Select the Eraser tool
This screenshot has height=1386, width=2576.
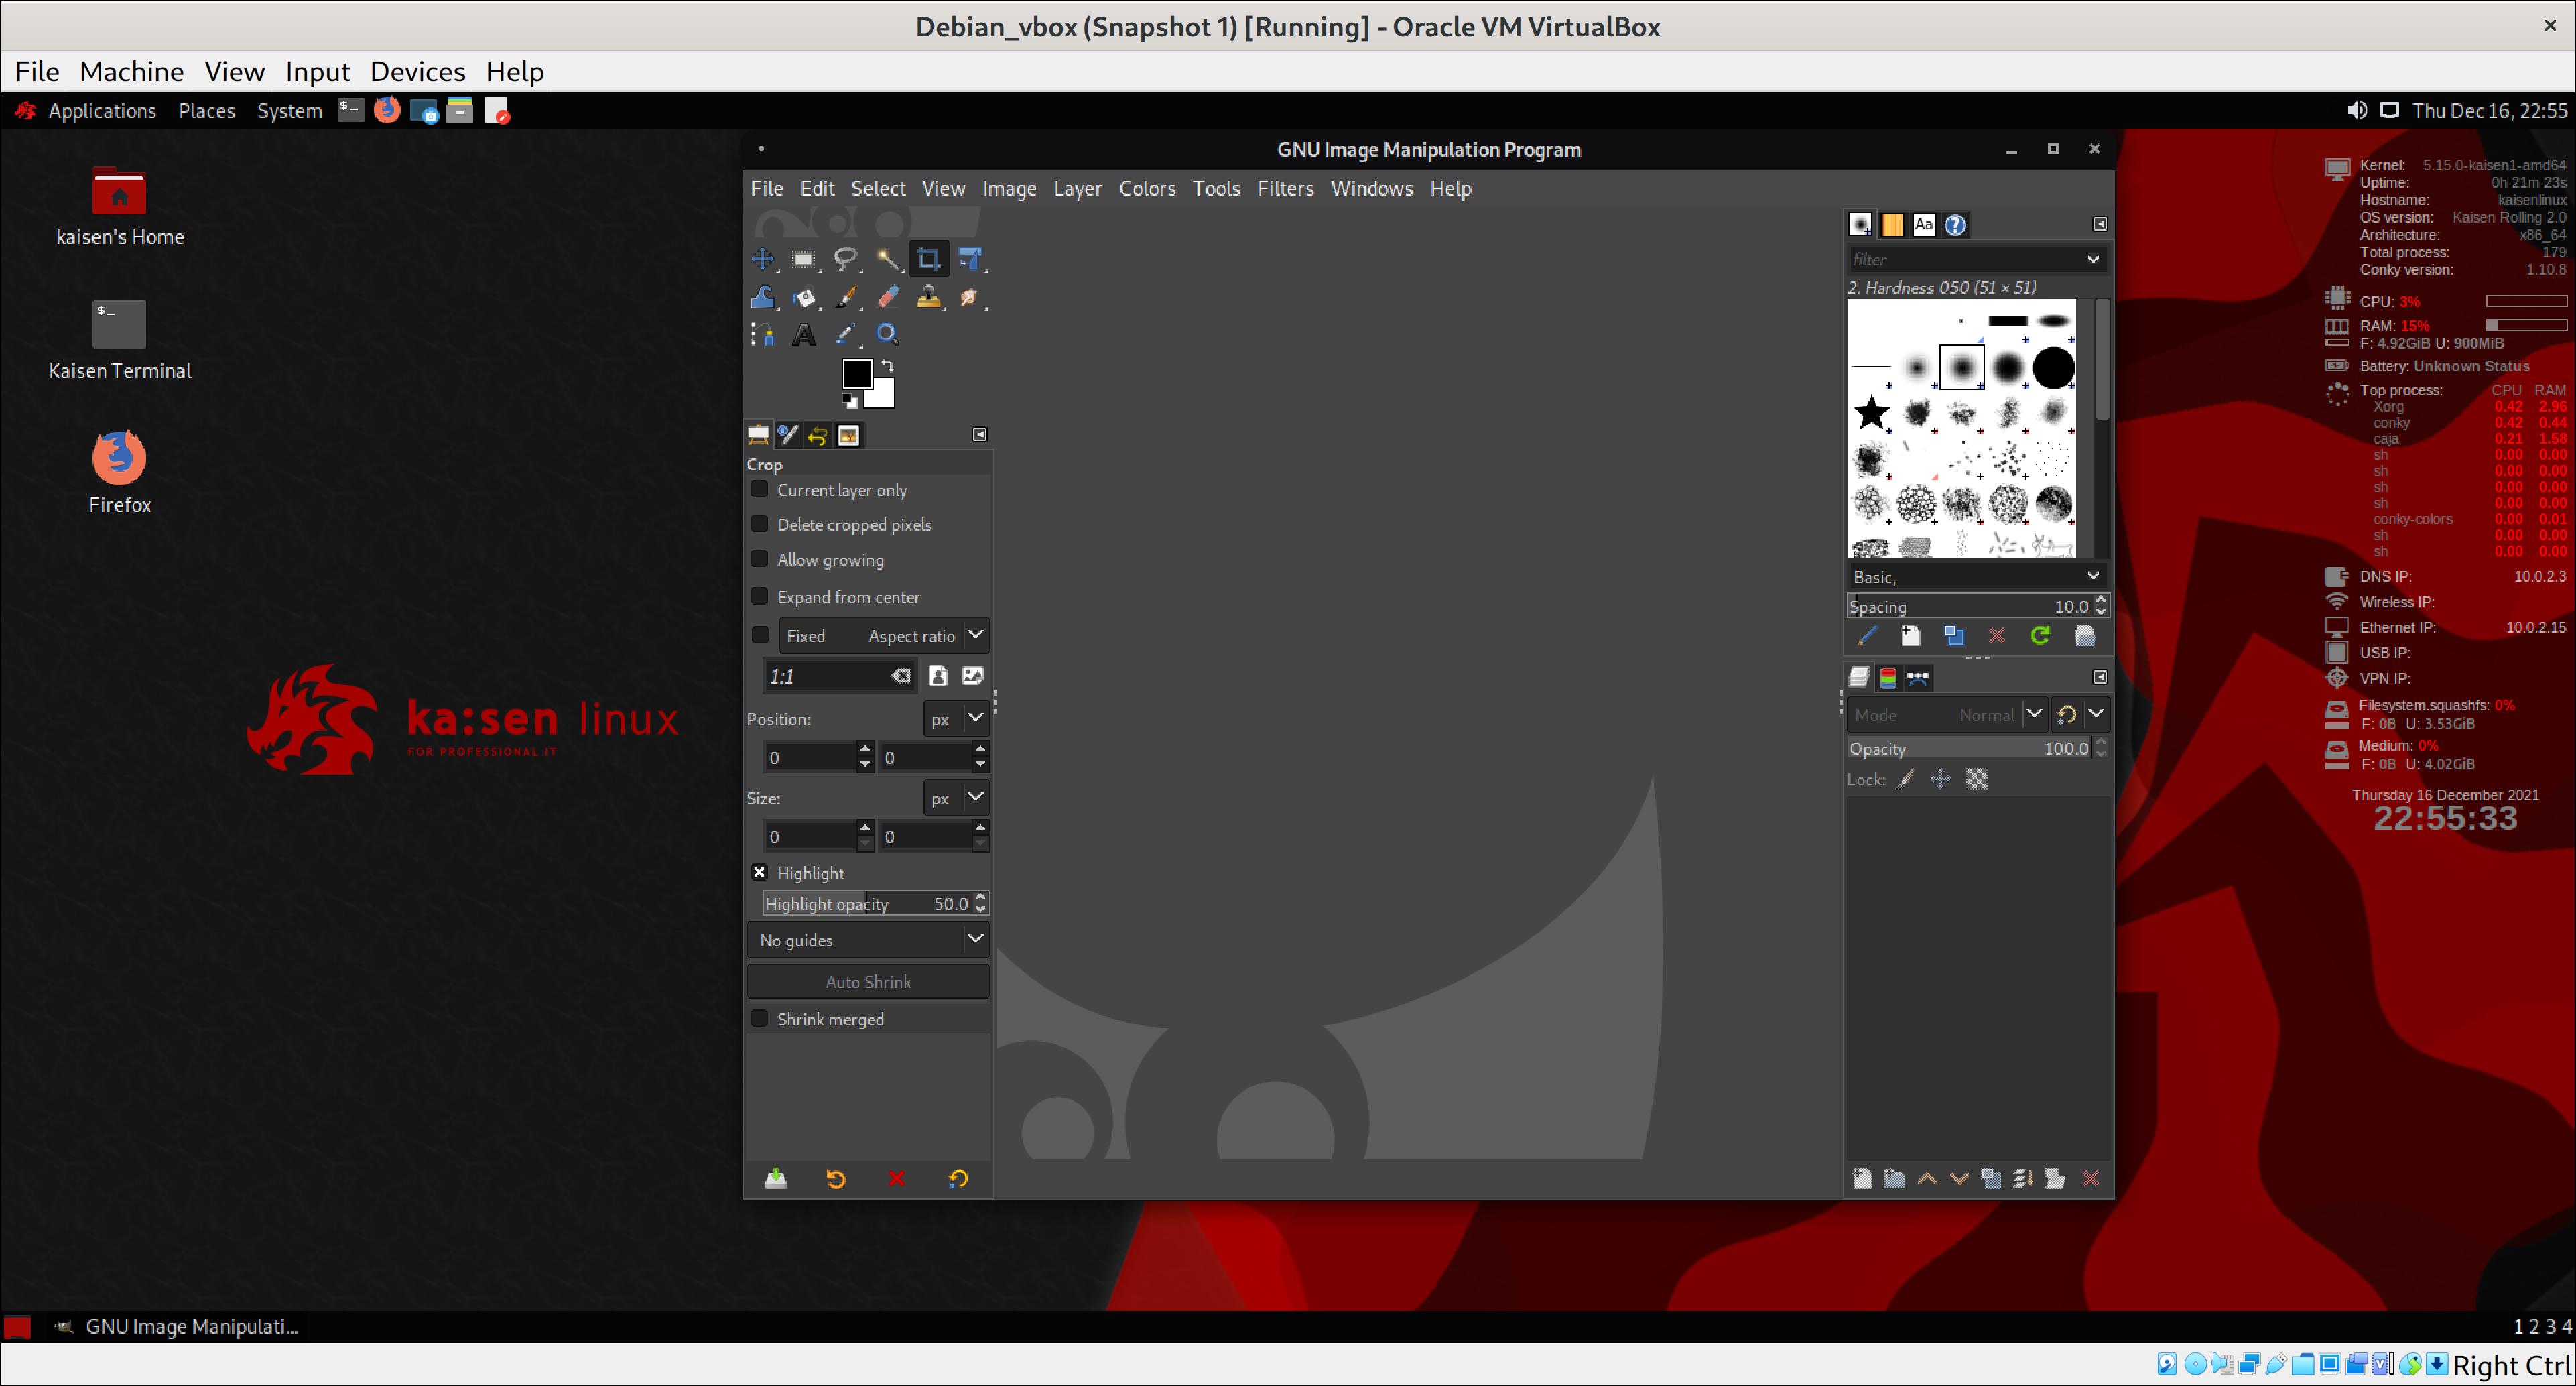(x=887, y=297)
